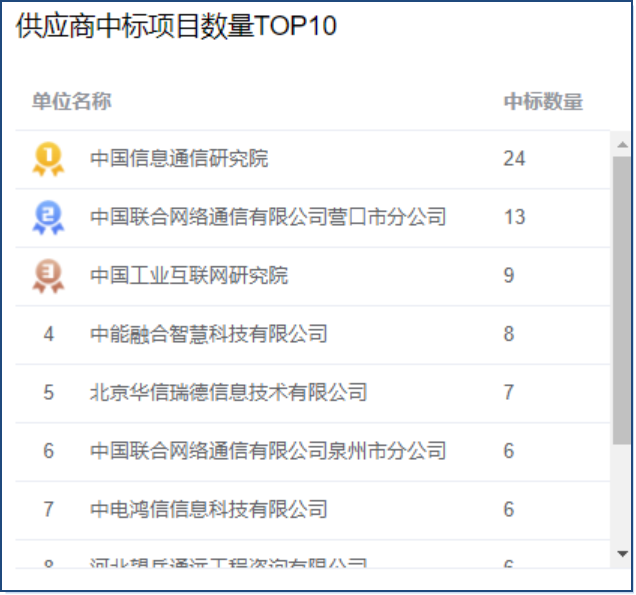Click rank number 4 in the list
The height and width of the screenshot is (595, 636).
tap(49, 334)
